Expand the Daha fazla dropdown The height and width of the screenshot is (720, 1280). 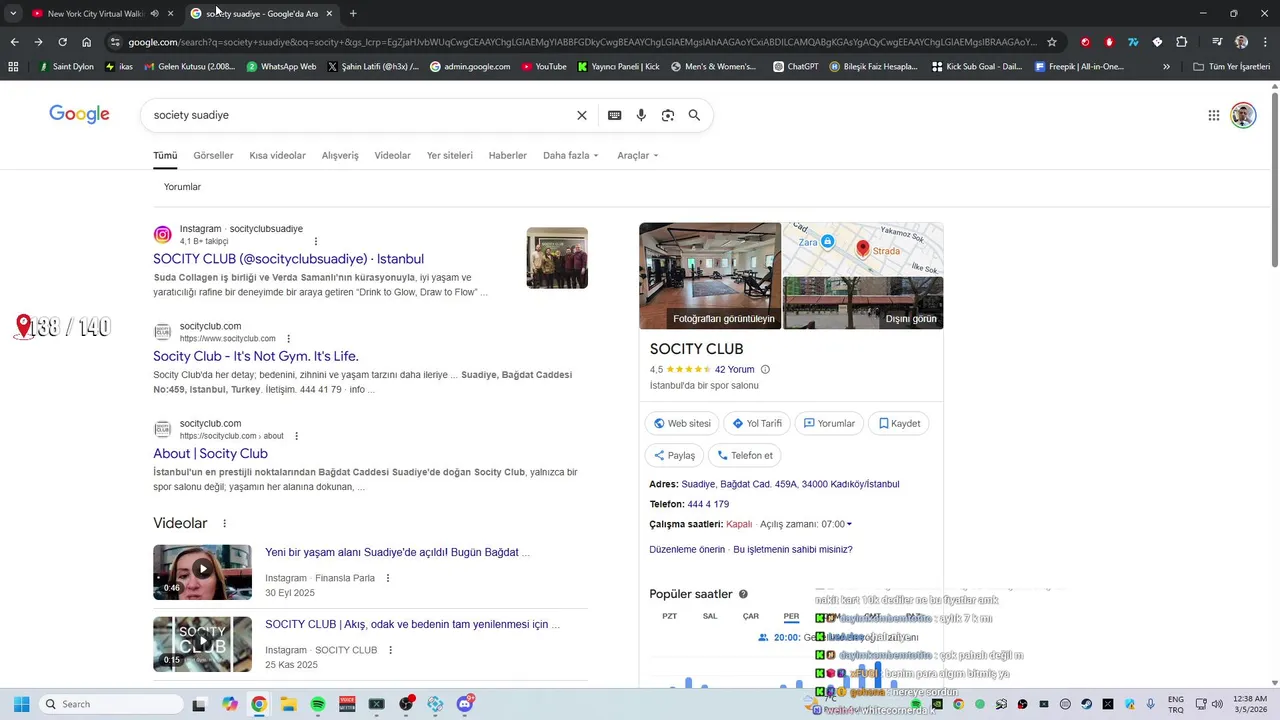[571, 156]
